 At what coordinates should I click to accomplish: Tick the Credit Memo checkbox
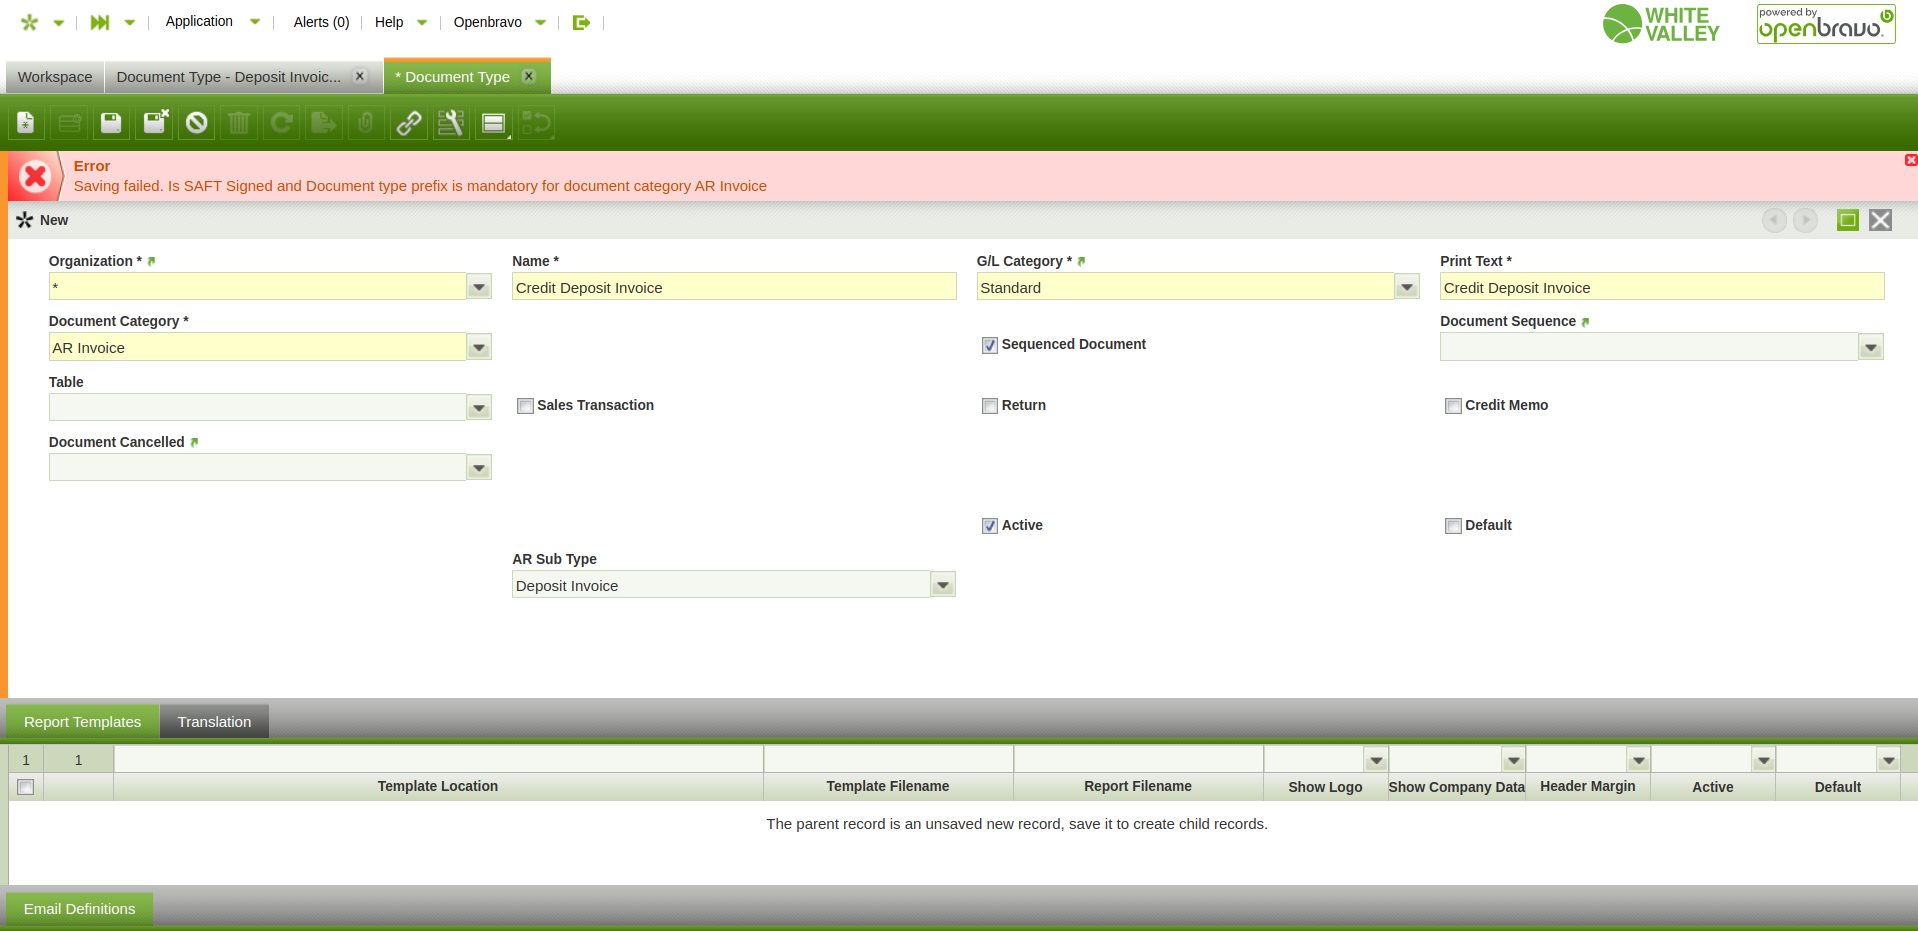click(1453, 406)
